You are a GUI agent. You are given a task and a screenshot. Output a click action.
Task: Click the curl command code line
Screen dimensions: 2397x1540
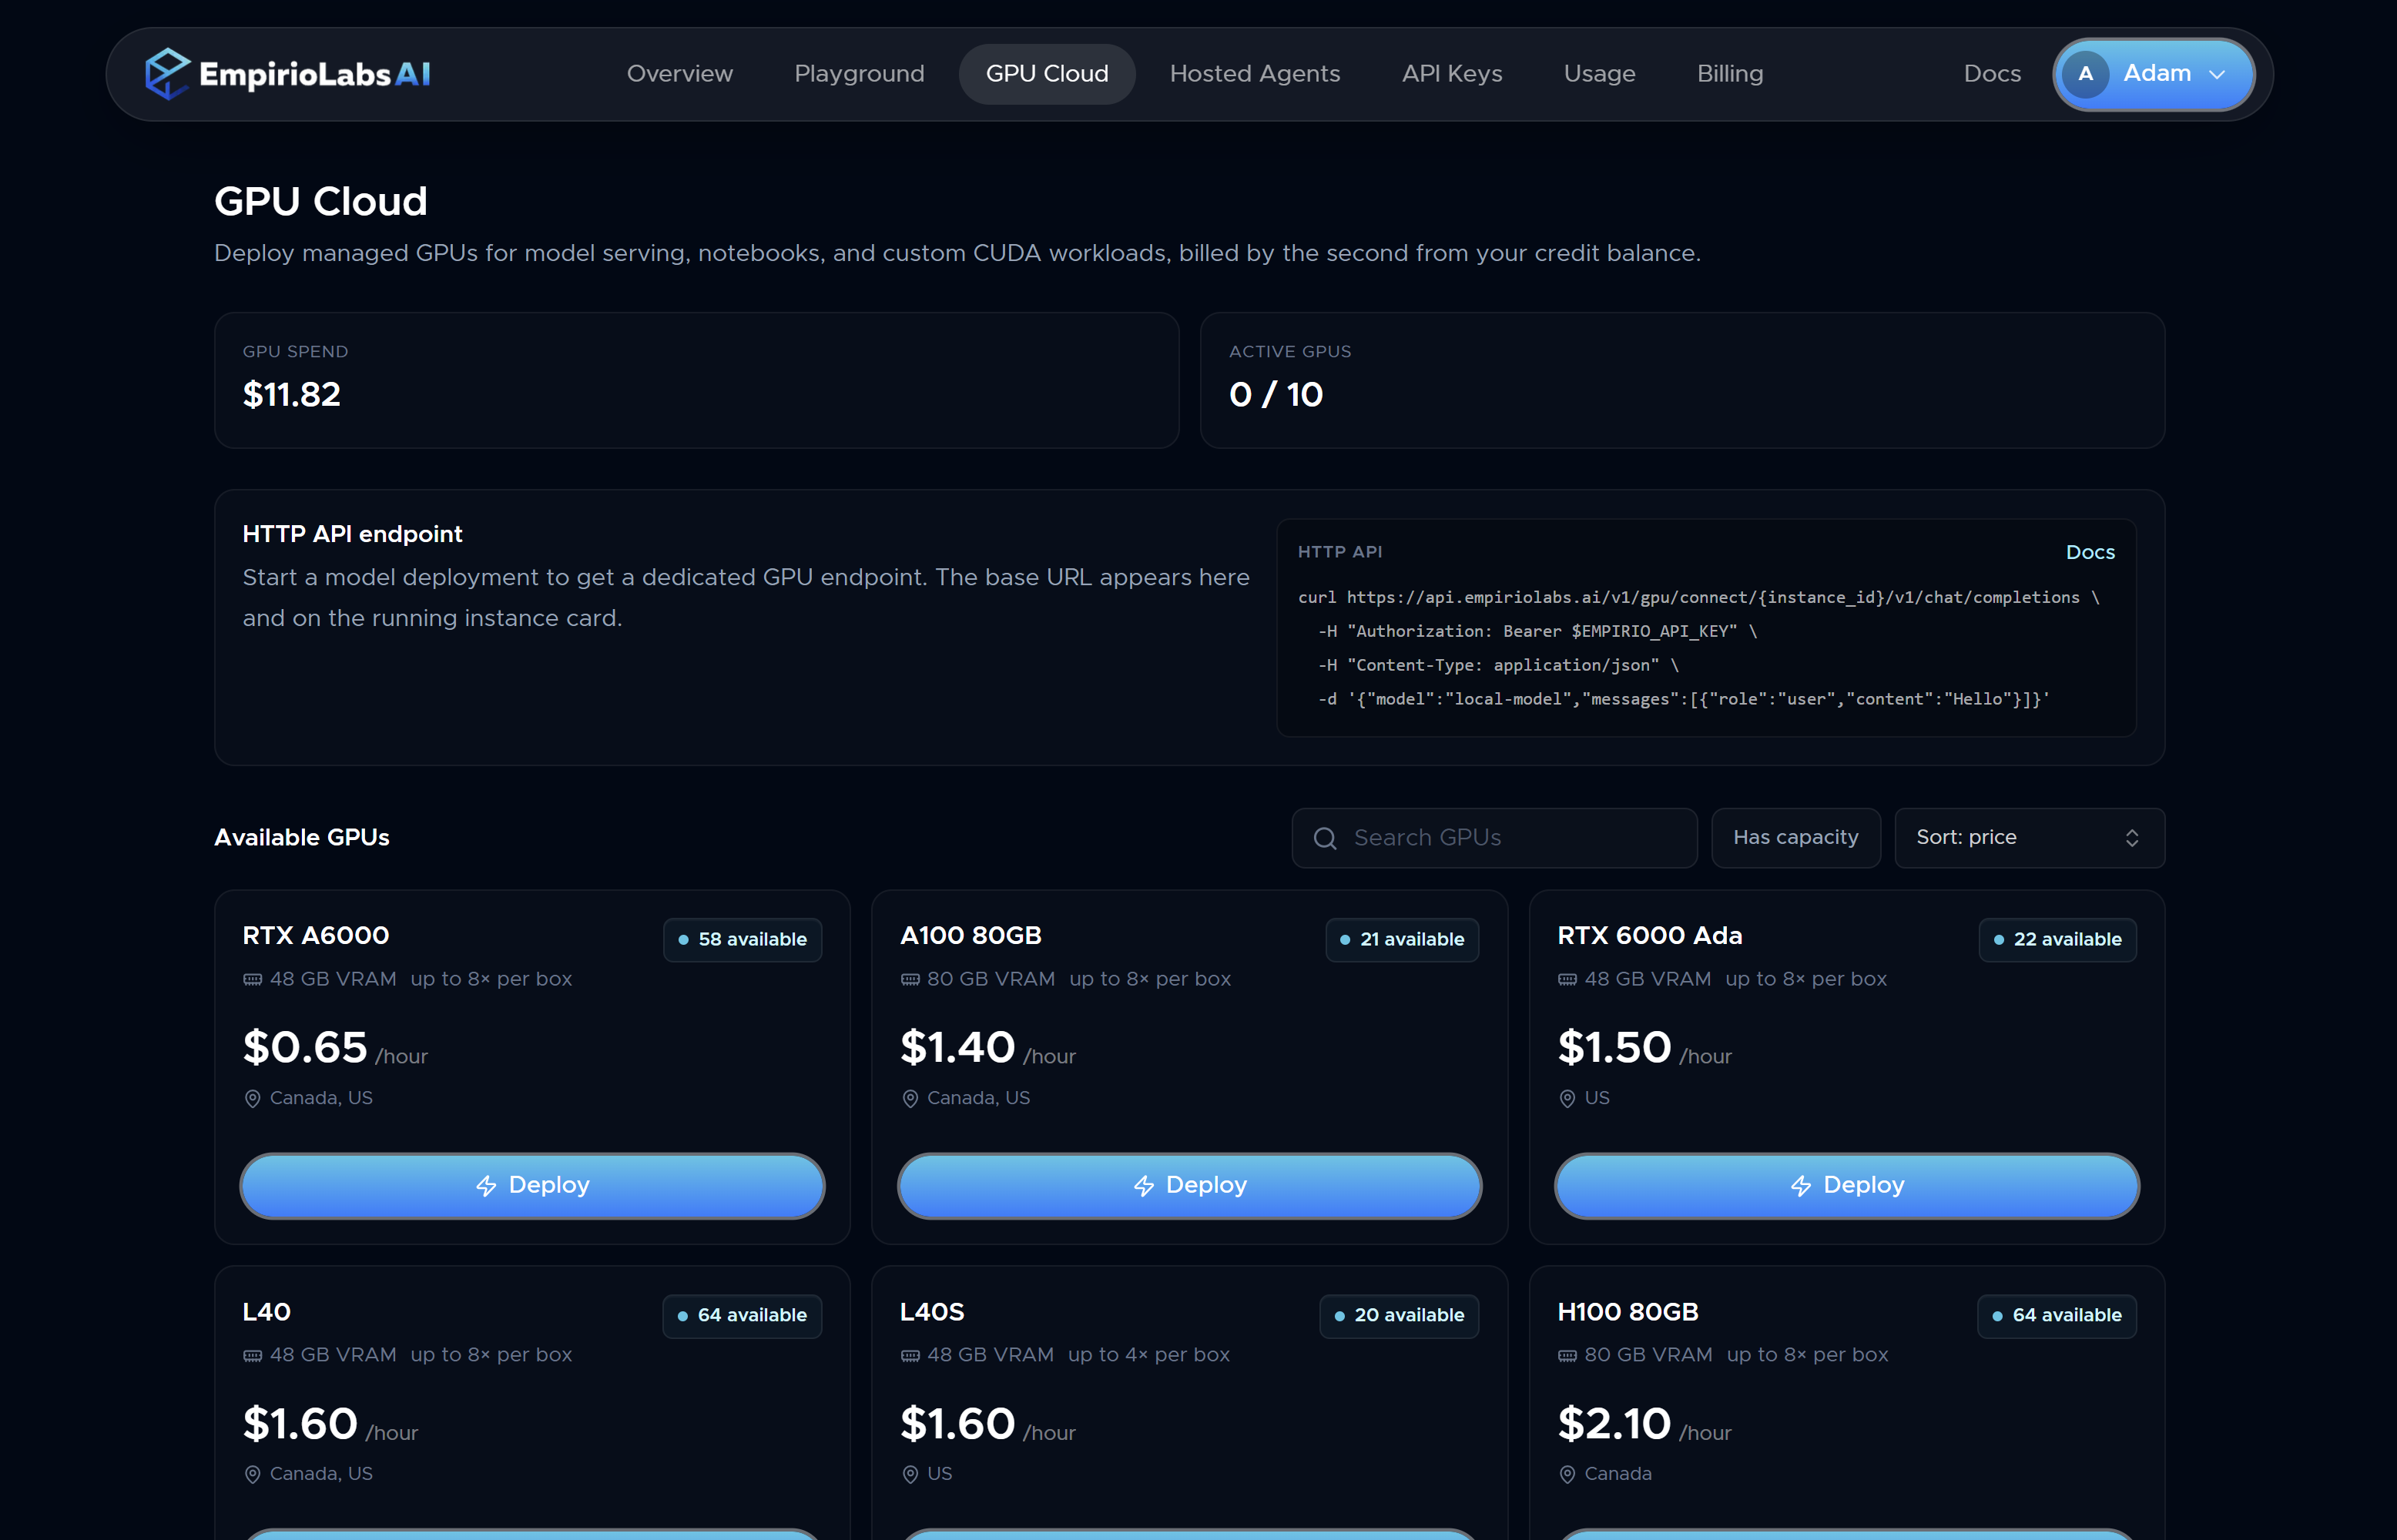1698,598
